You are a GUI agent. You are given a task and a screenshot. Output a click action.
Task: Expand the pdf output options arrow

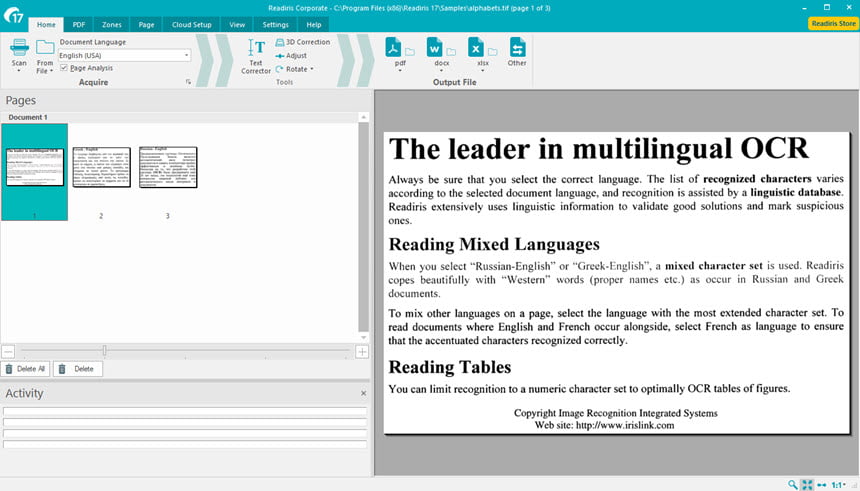click(400, 71)
